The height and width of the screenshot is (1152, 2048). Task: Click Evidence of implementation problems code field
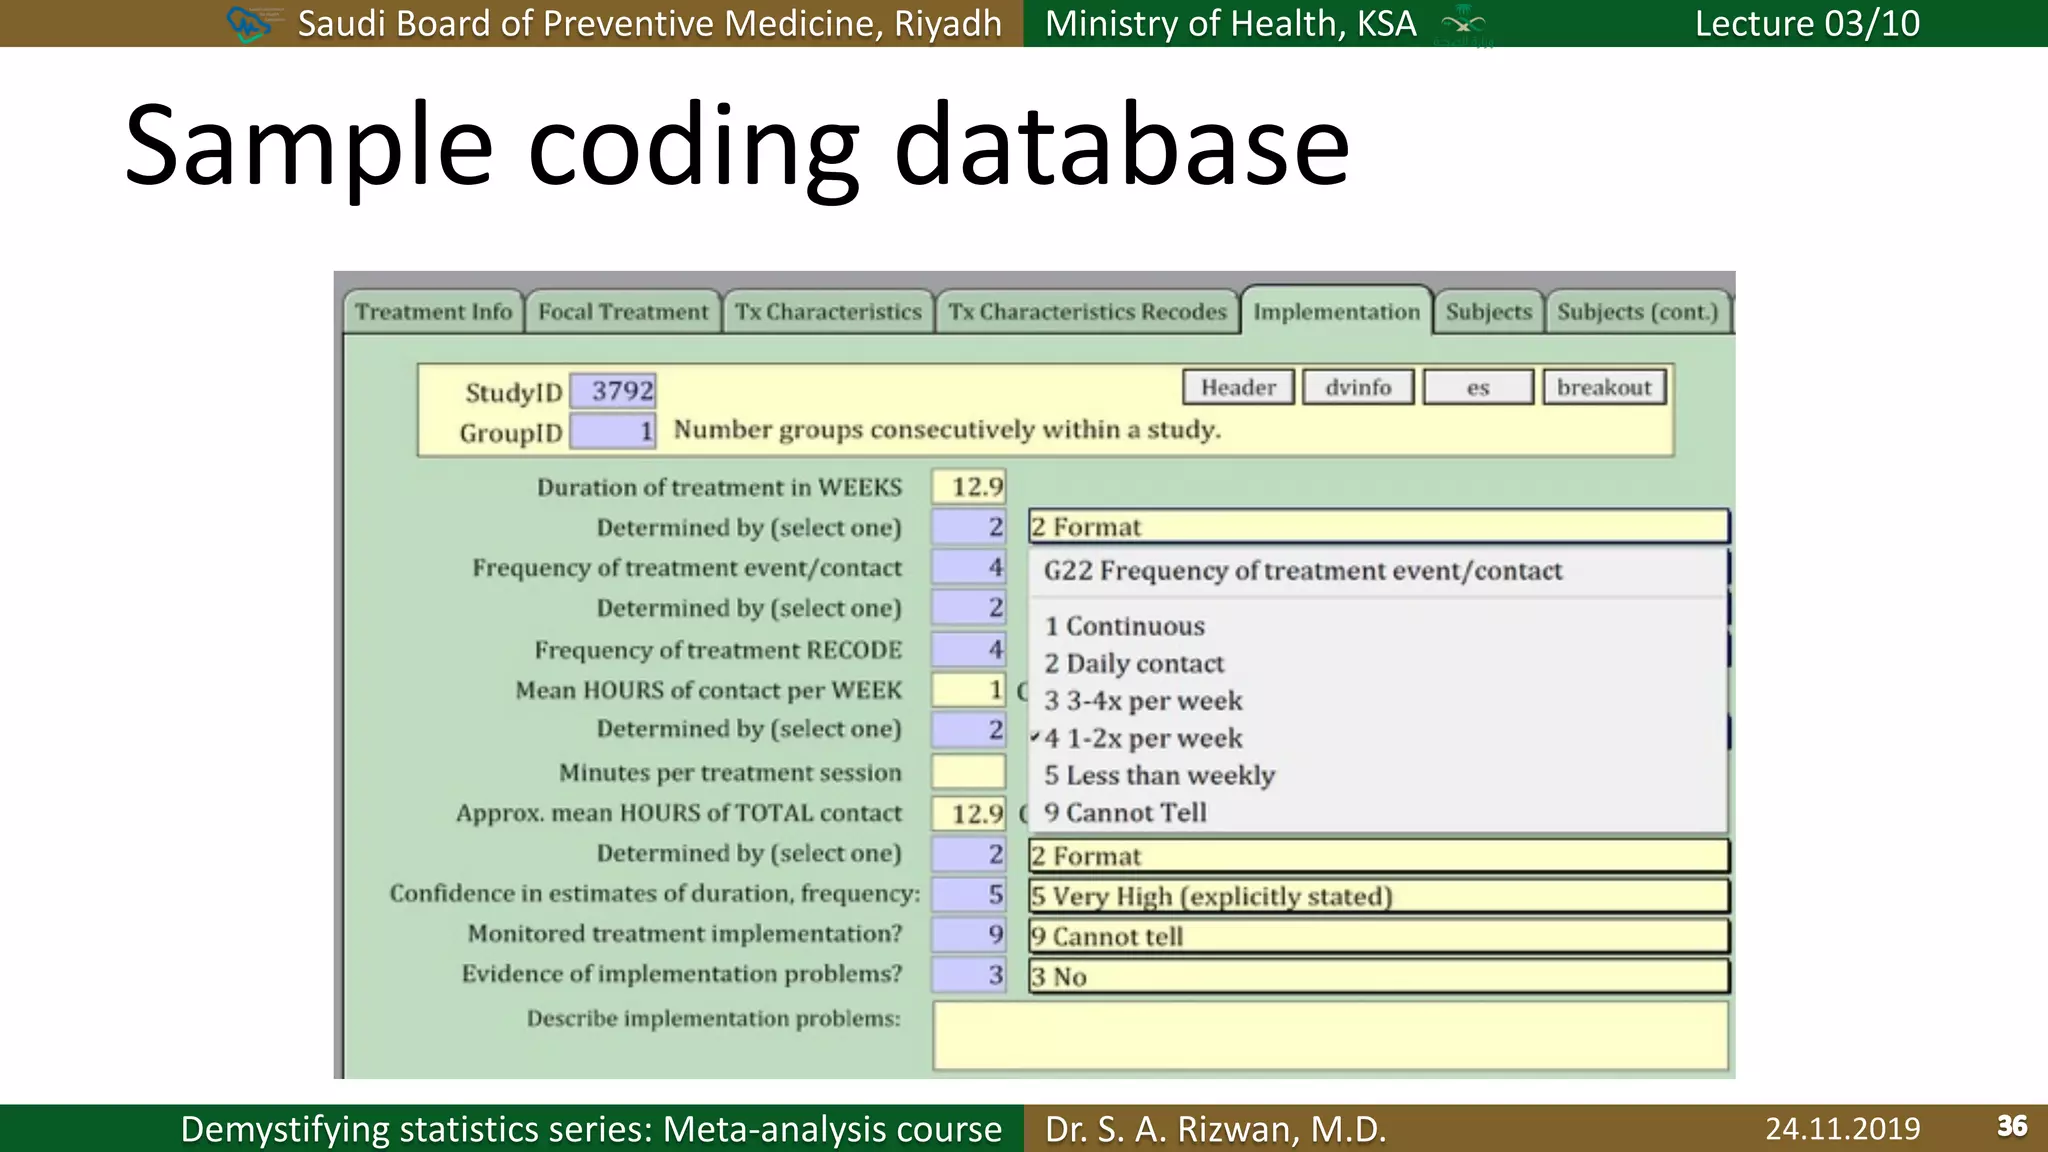(x=968, y=974)
